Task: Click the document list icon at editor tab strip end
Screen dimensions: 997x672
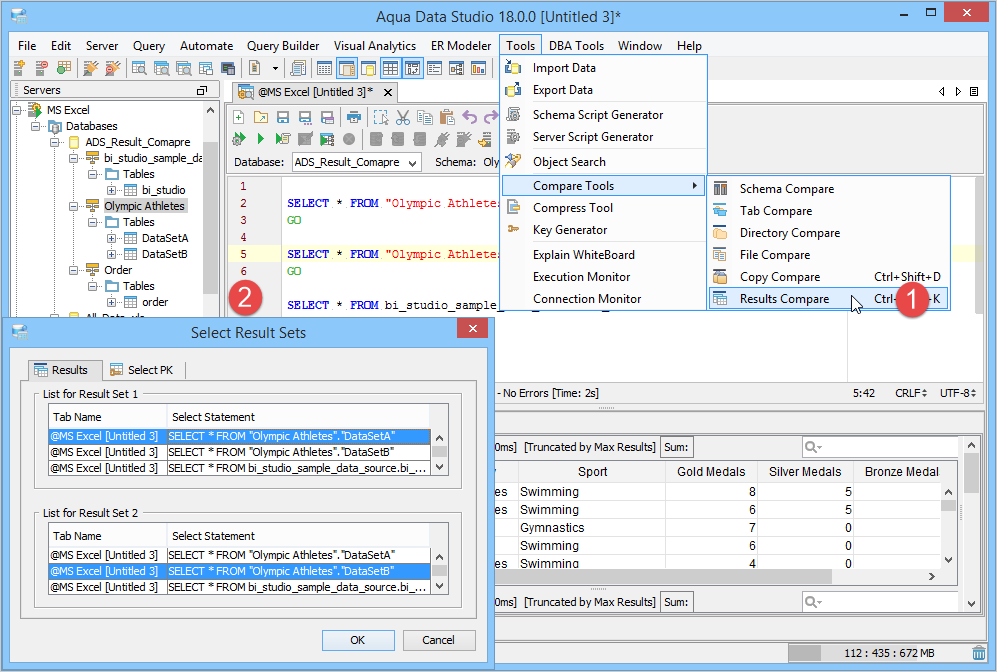Action: click(973, 92)
